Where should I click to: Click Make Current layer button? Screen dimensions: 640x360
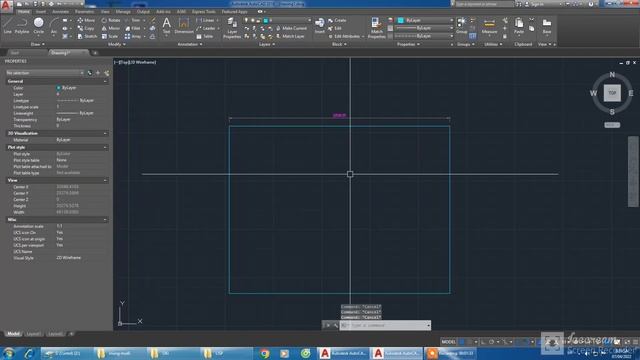[291, 28]
